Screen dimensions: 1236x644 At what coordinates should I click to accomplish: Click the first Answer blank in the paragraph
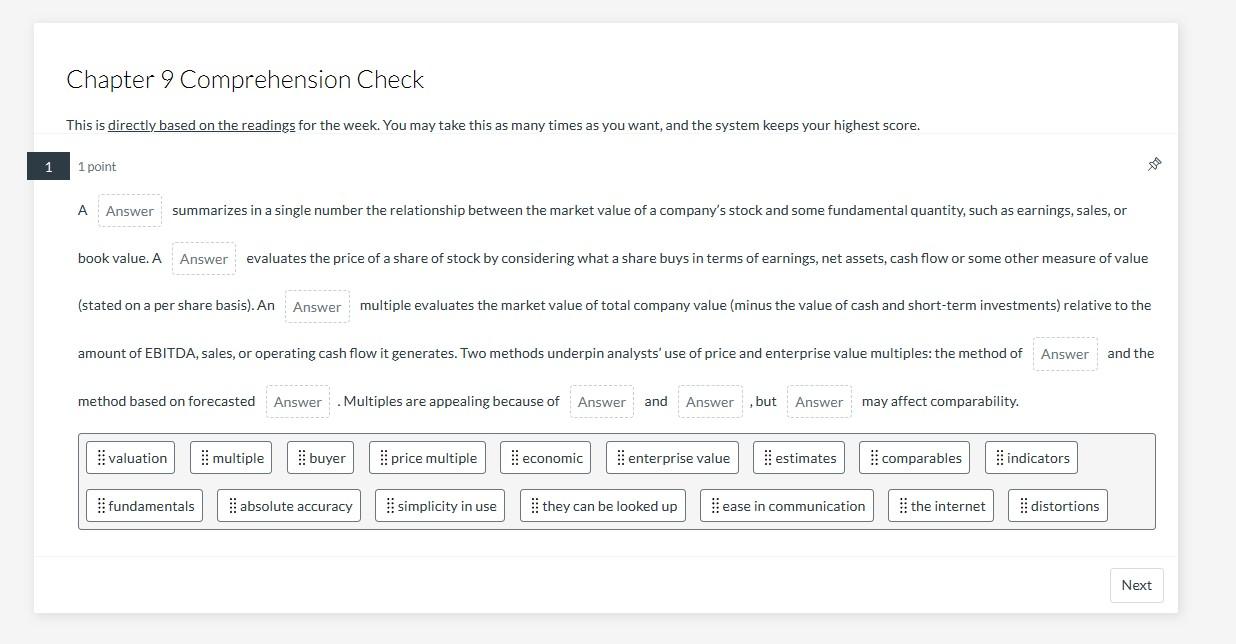point(130,210)
